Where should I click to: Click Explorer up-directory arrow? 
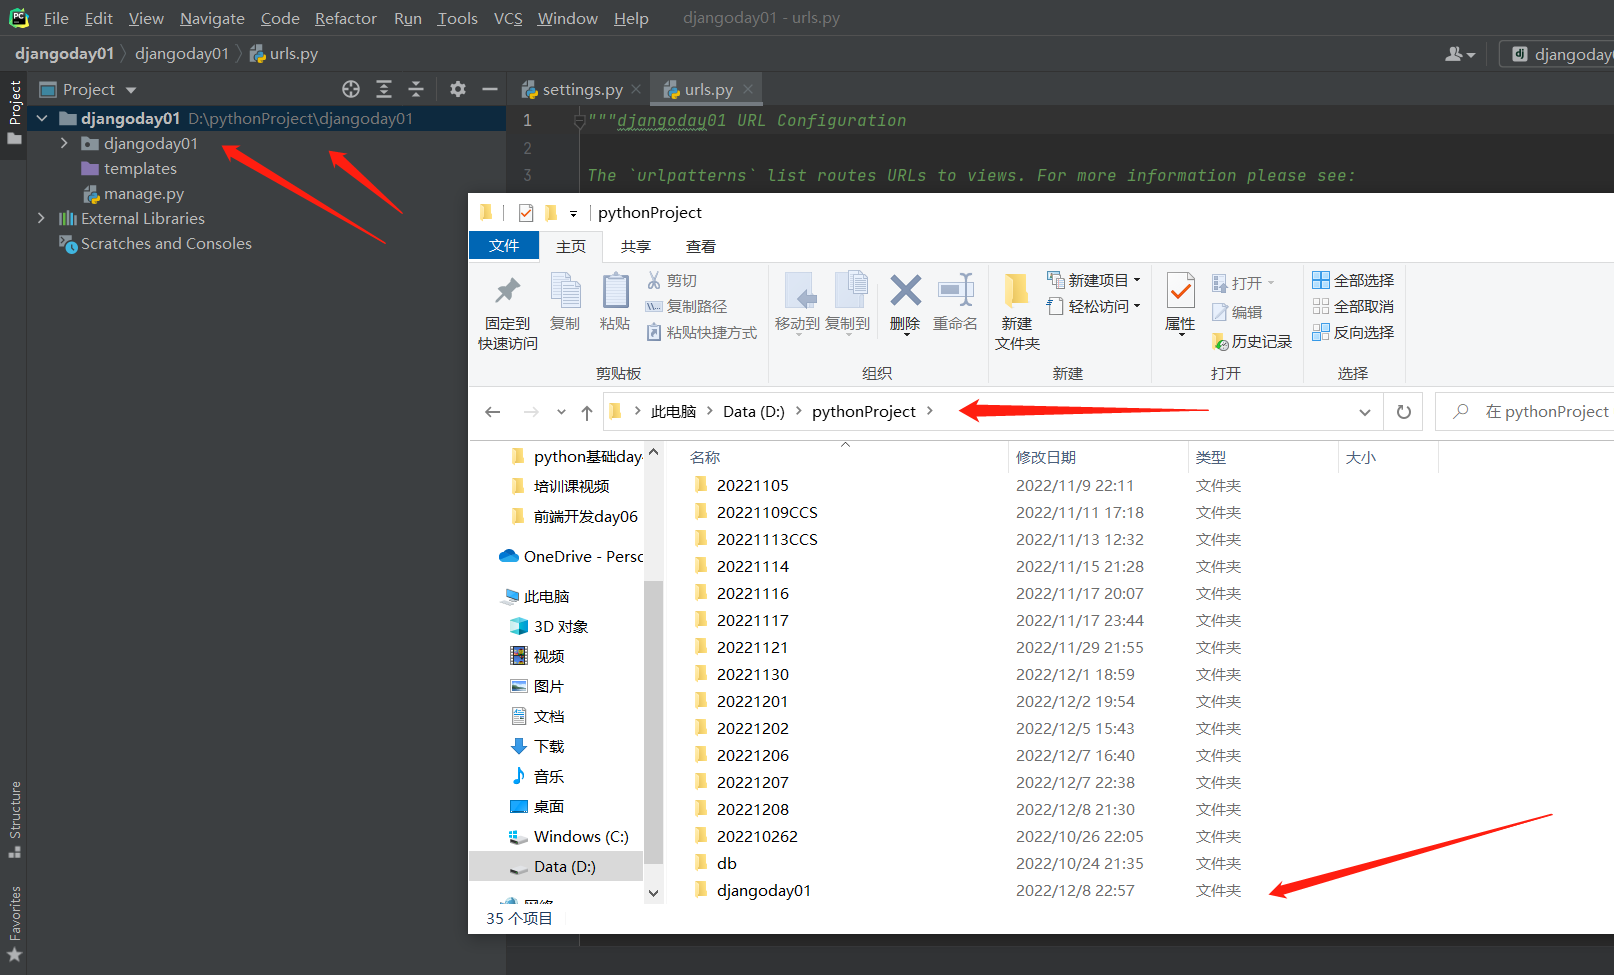[587, 412]
